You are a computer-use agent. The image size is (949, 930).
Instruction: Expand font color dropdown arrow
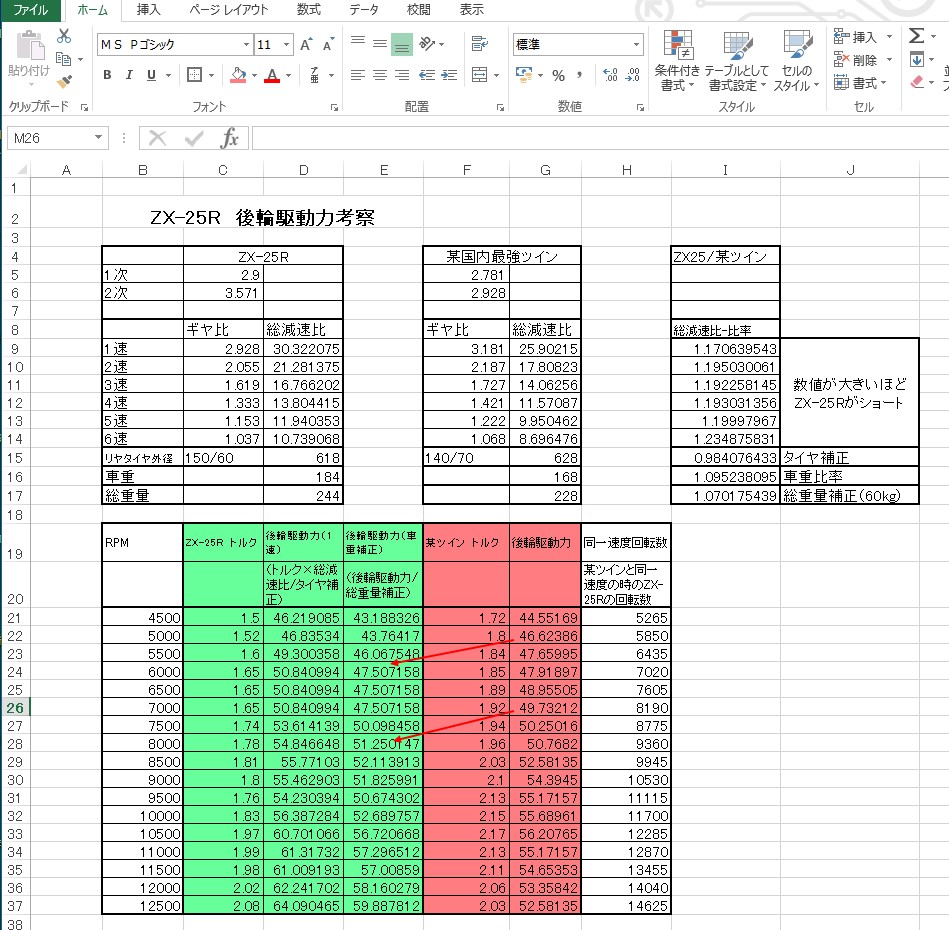click(x=289, y=76)
